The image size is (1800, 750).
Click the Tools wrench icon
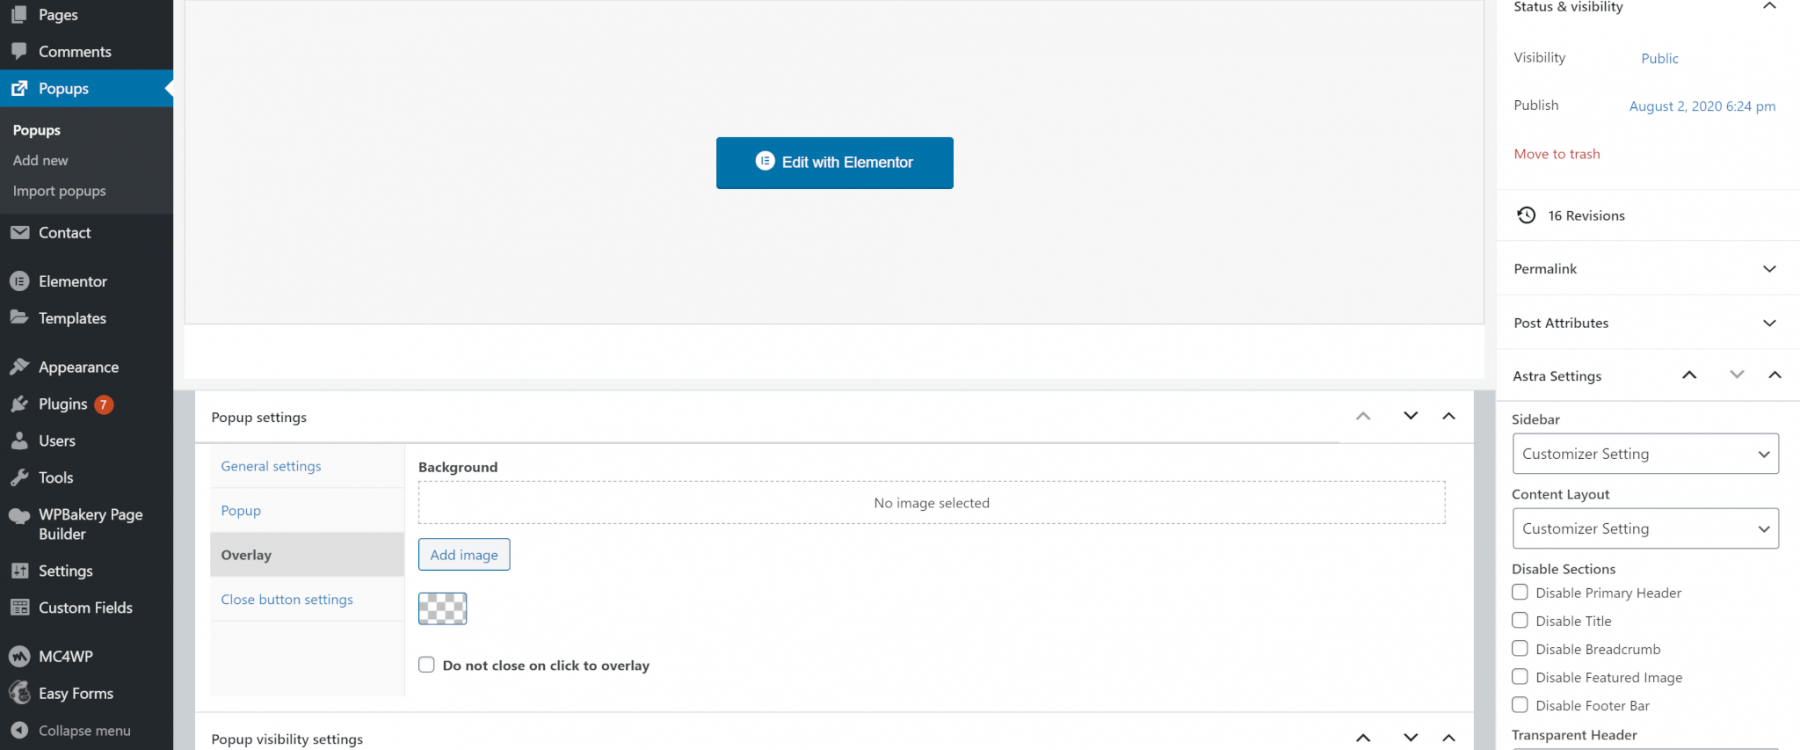(x=19, y=477)
